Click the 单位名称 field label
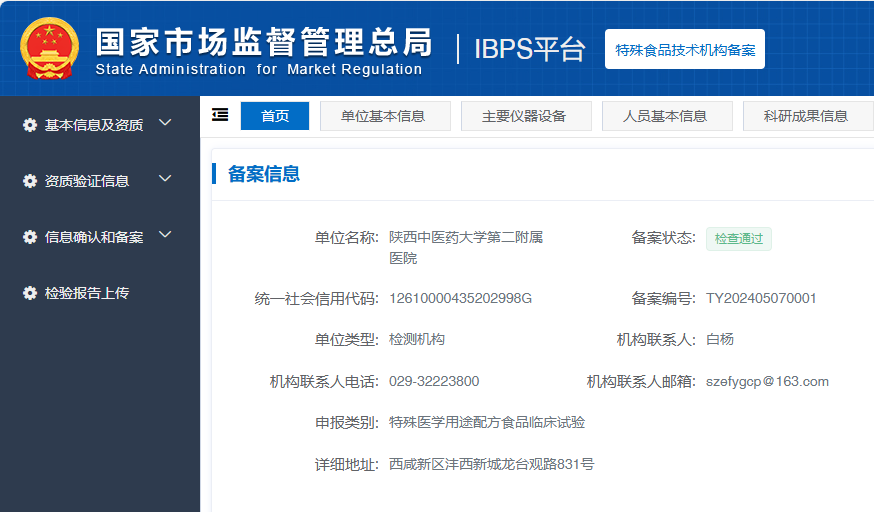Screen dimensions: 874x513 (x=347, y=238)
